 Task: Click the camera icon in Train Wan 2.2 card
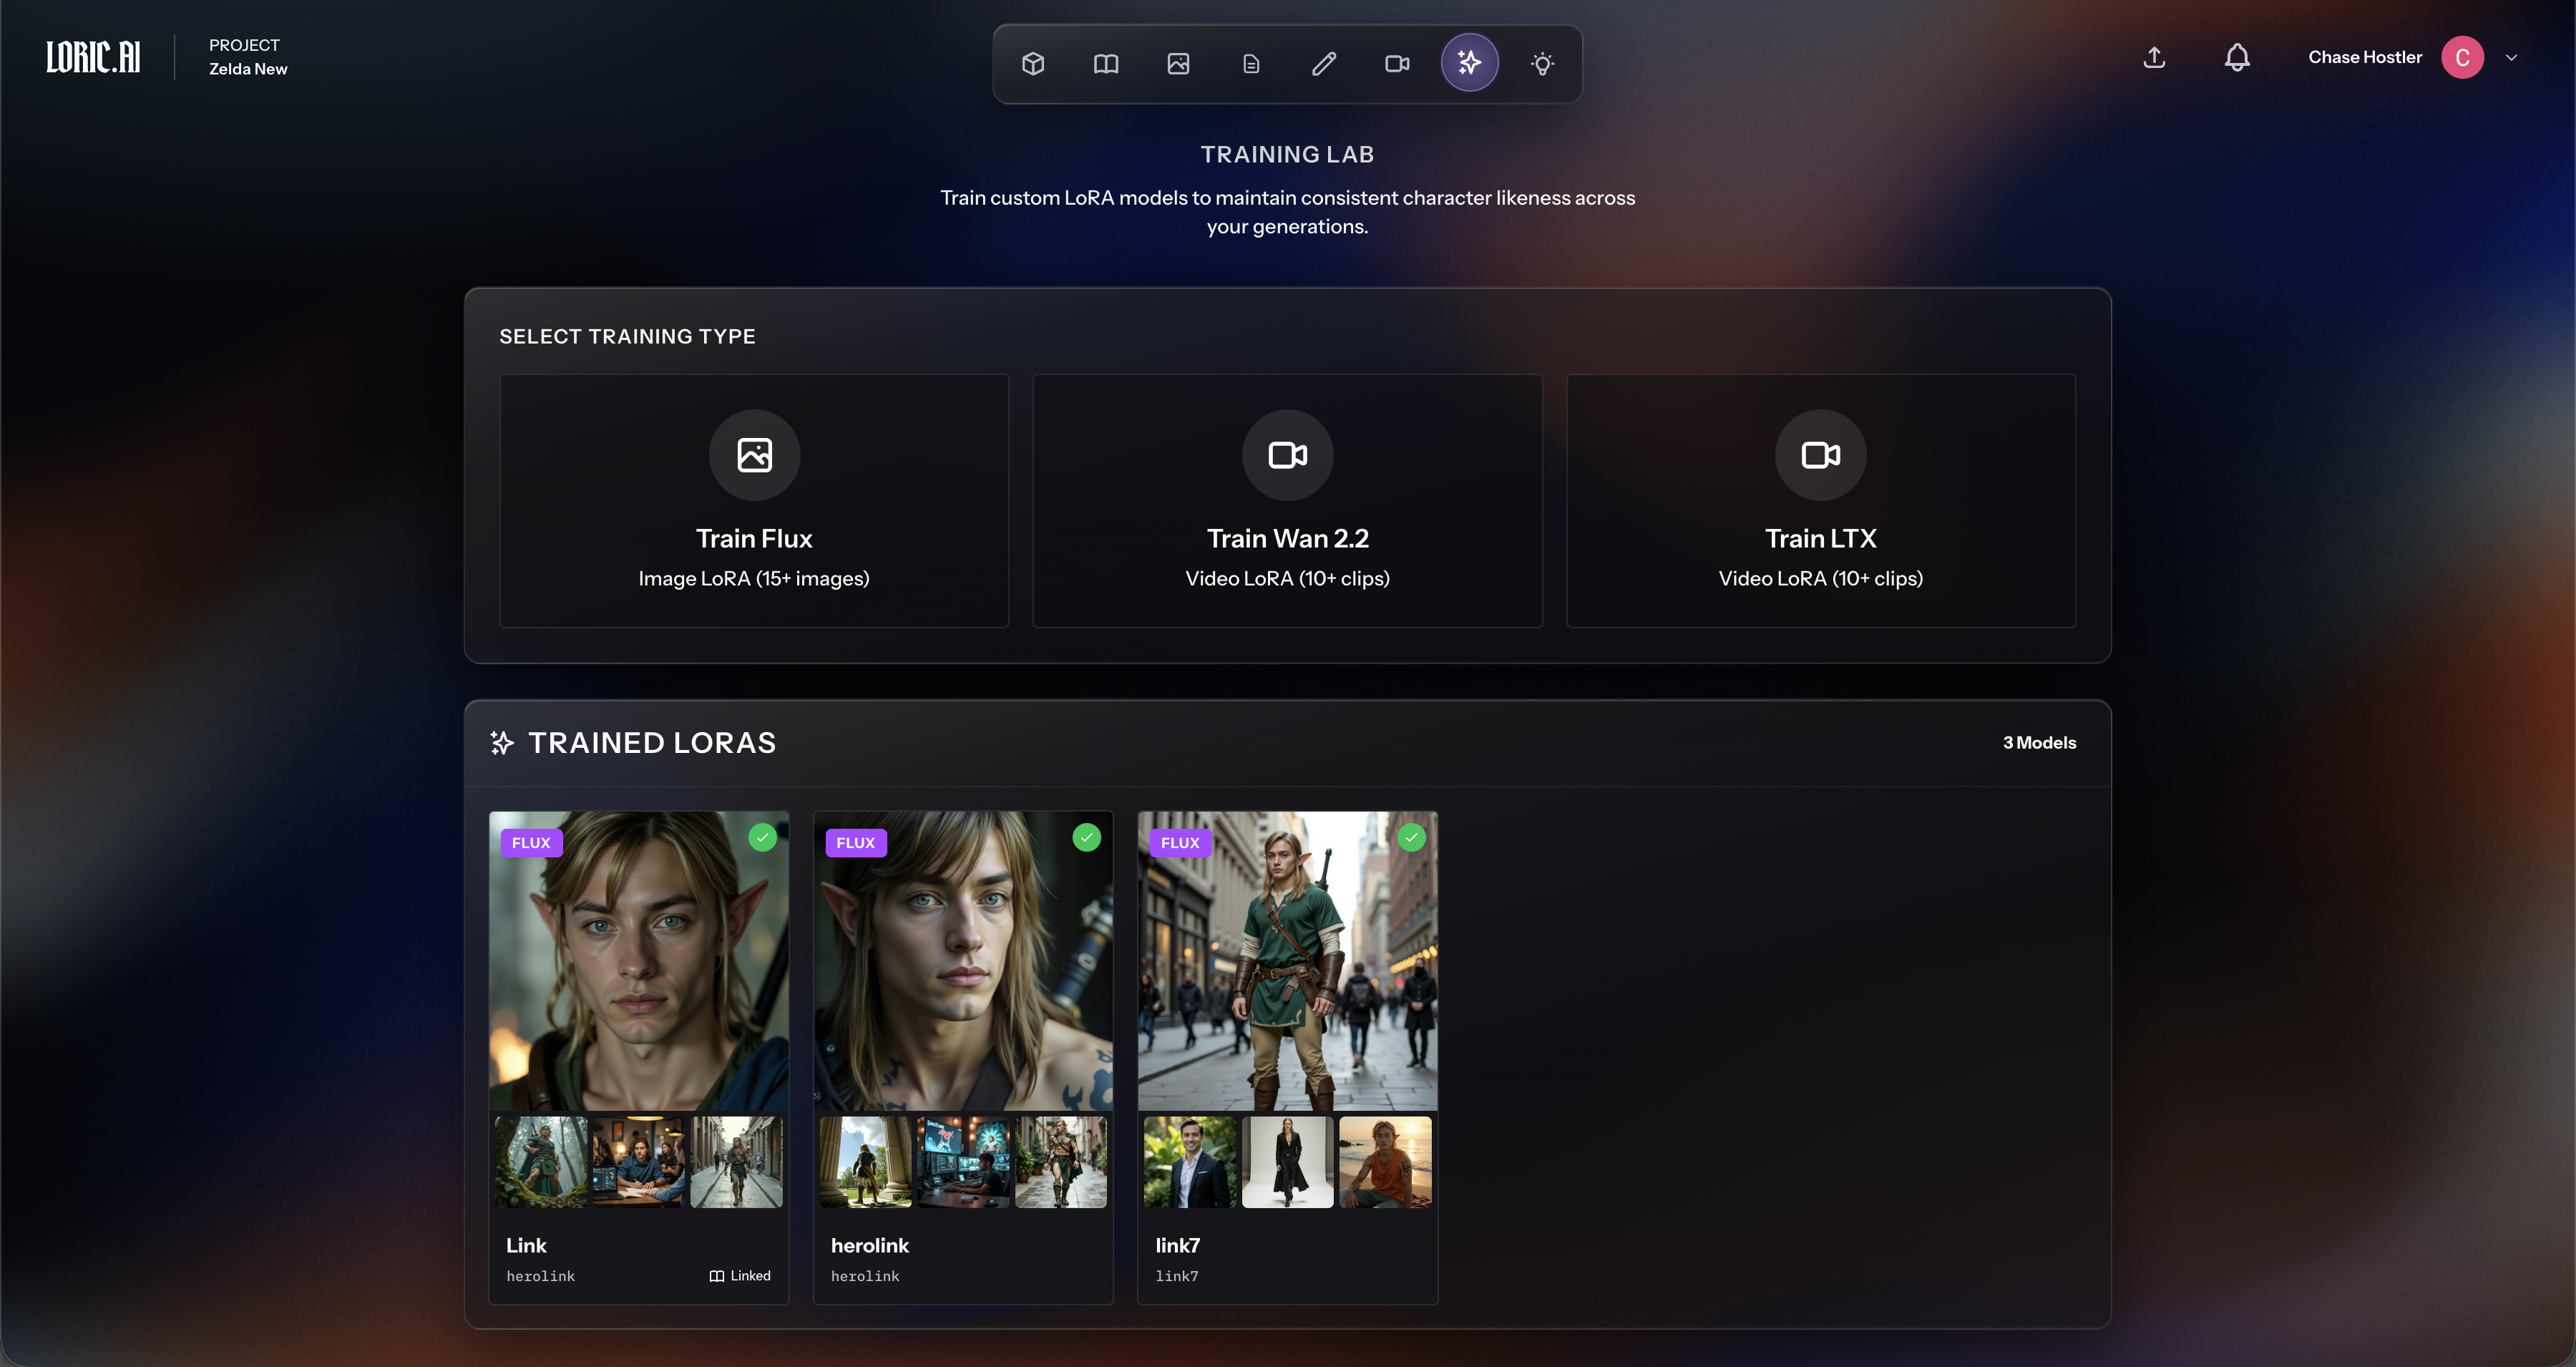[1287, 455]
